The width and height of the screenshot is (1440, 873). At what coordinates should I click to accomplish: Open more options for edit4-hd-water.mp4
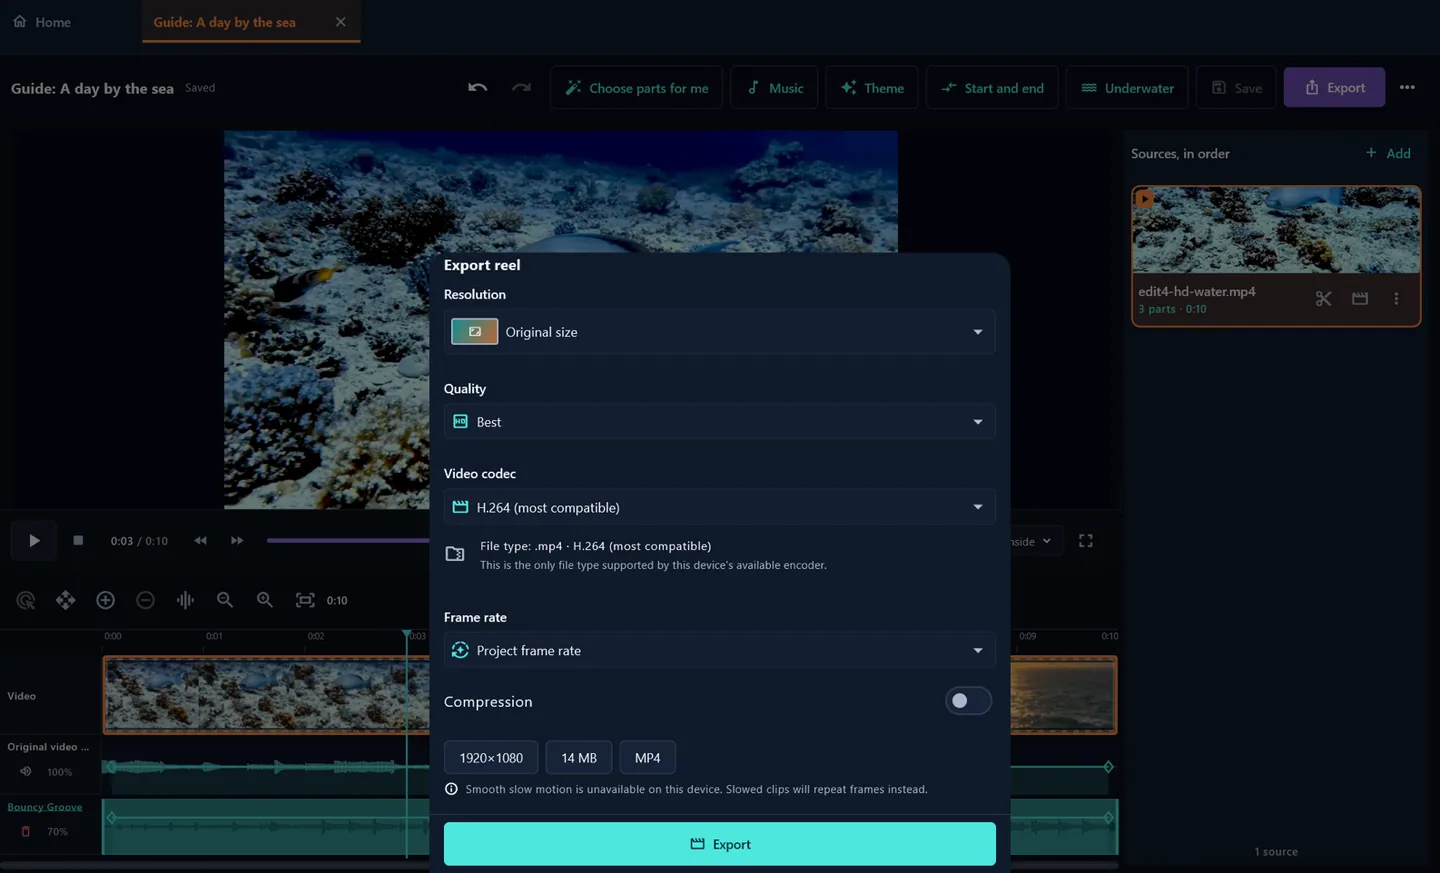click(x=1396, y=299)
